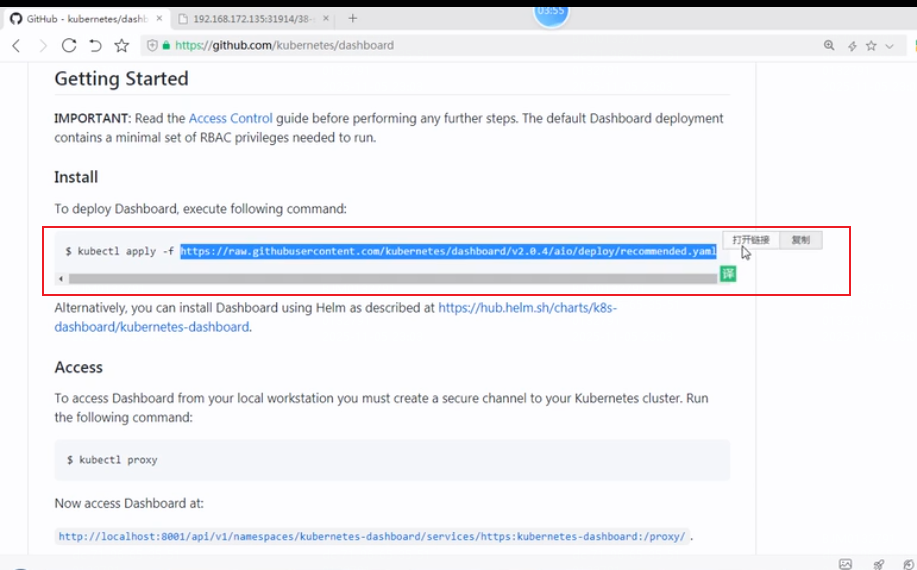Viewport: 917px width, 570px height.
Task: Click the localhost:8001 proxy URL text
Action: [372, 536]
